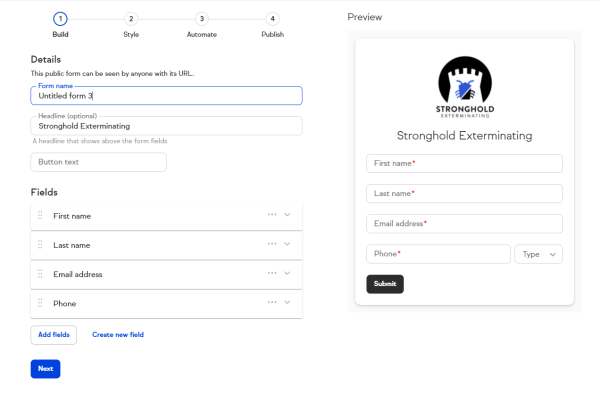The width and height of the screenshot is (600, 410).
Task: Open the three-dot menu for First name
Action: pos(272,214)
